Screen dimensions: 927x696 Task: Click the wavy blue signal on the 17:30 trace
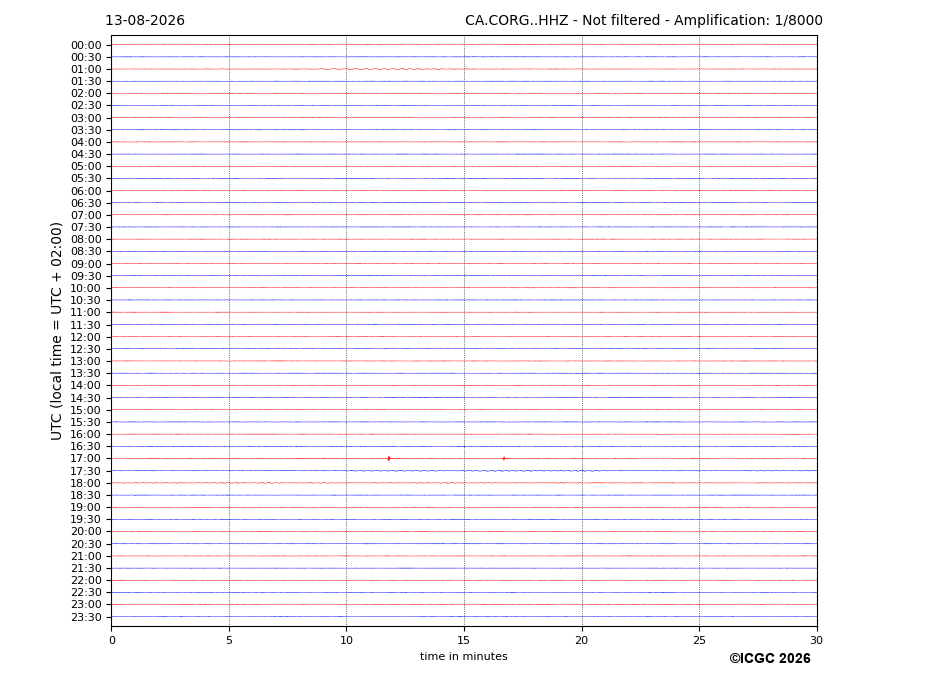pyautogui.click(x=476, y=471)
